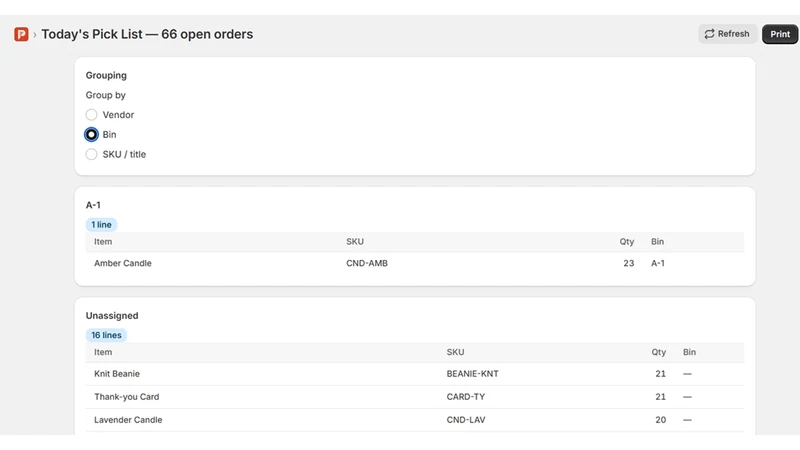800x450 pixels.
Task: Select the SKU / title radio button
Action: 91,154
